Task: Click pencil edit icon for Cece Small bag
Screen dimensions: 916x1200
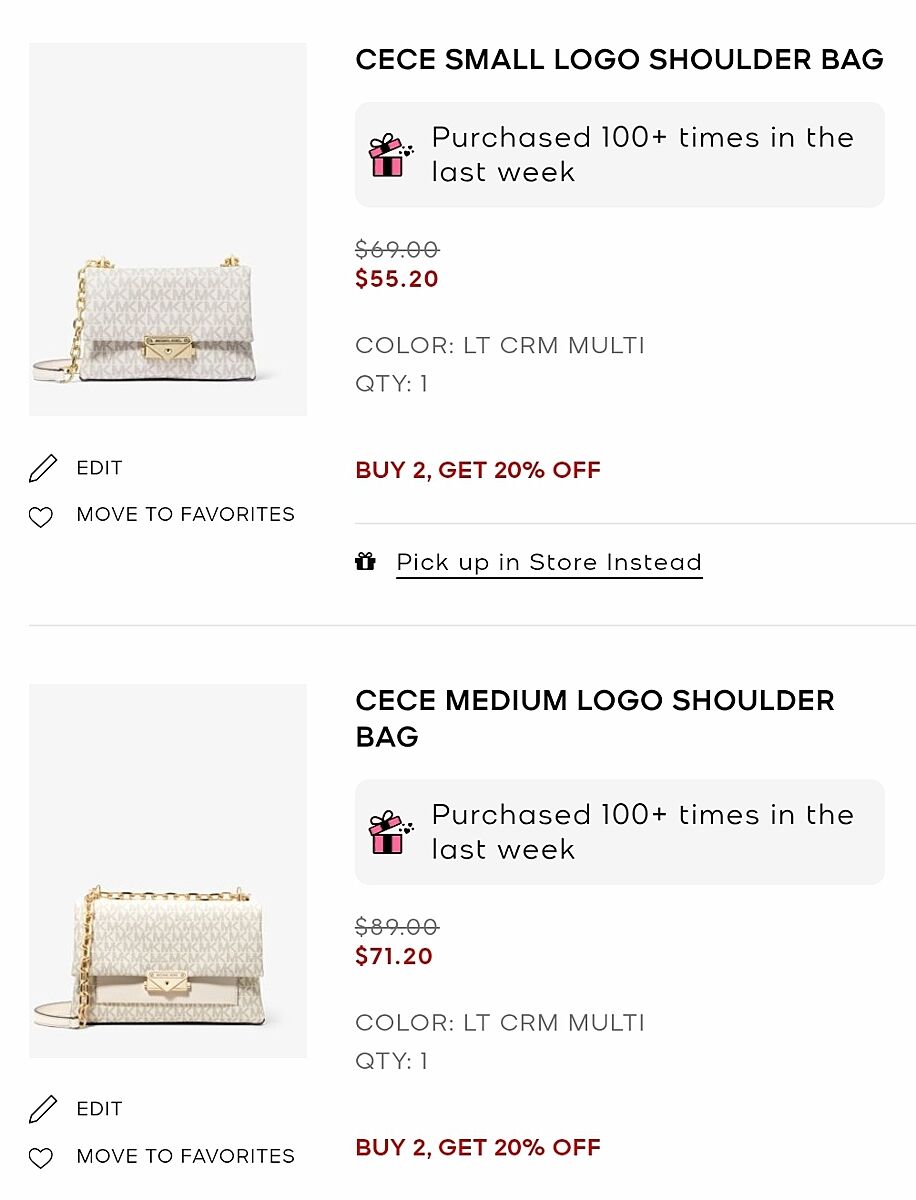Action: [x=43, y=468]
